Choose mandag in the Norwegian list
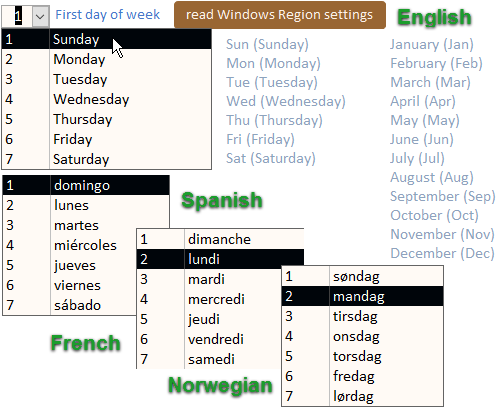The width and height of the screenshot is (504, 408). [x=362, y=296]
